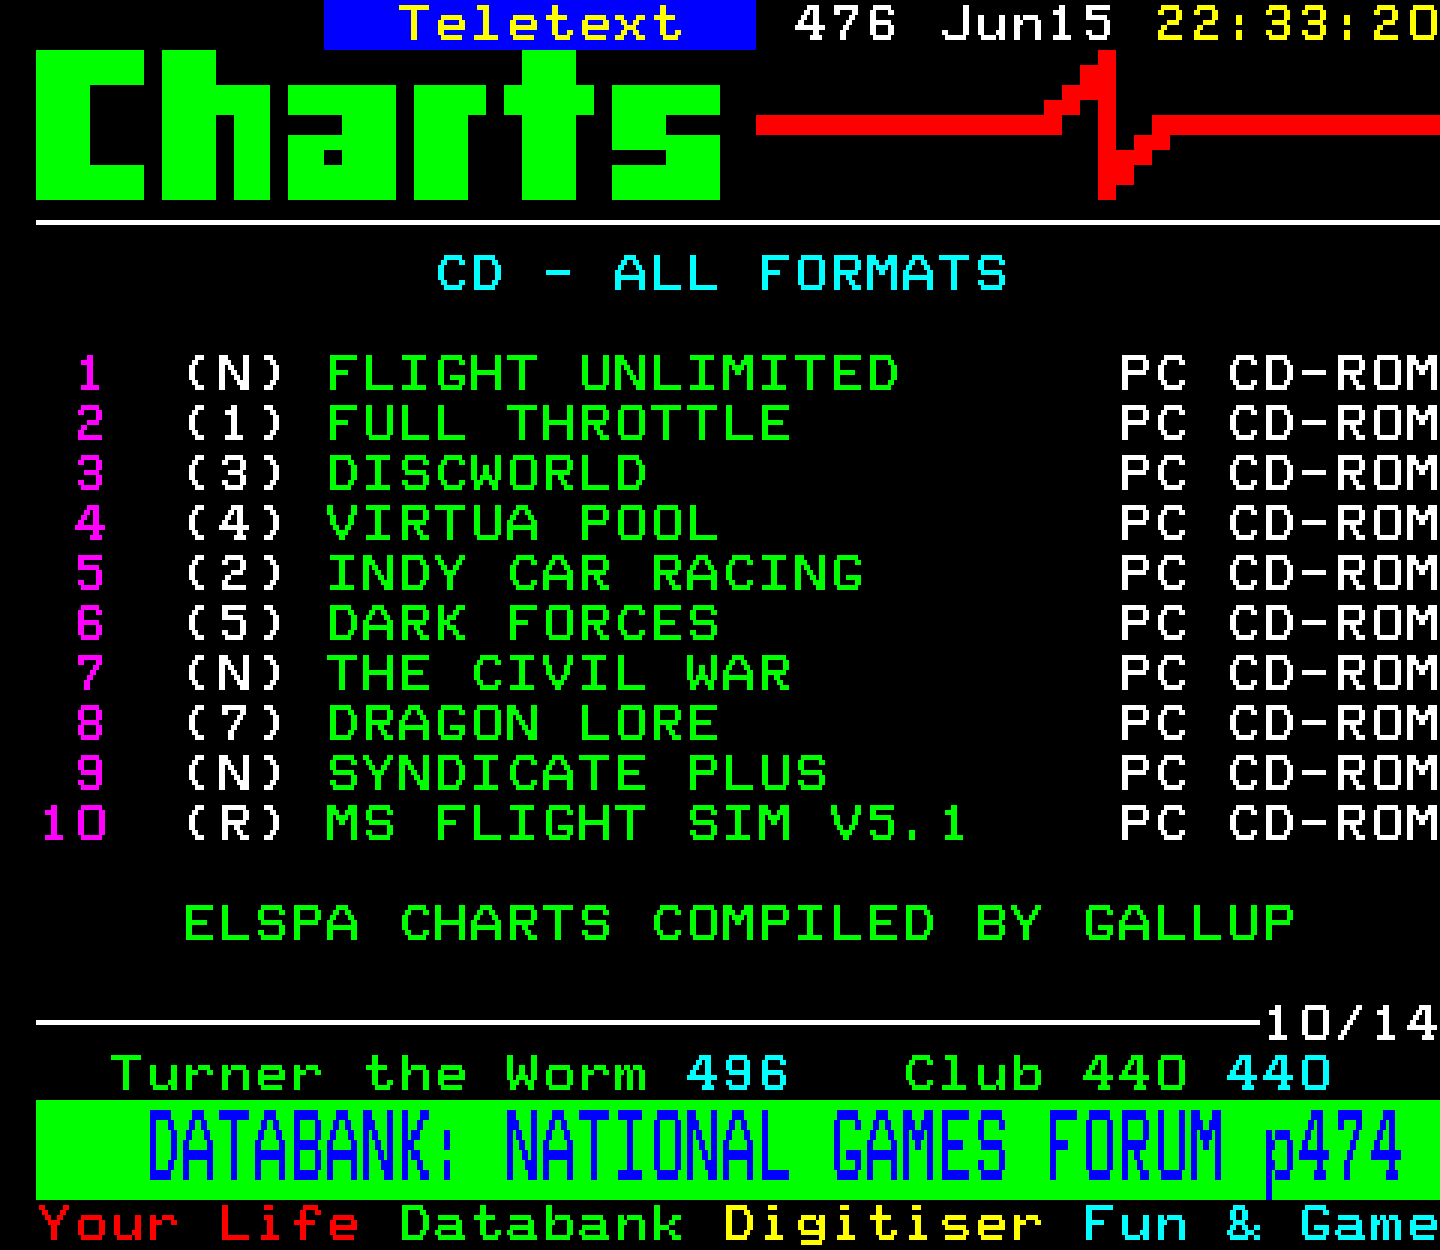Click the magenta rank number 10
Viewport: 1440px width, 1250px height.
pos(74,824)
